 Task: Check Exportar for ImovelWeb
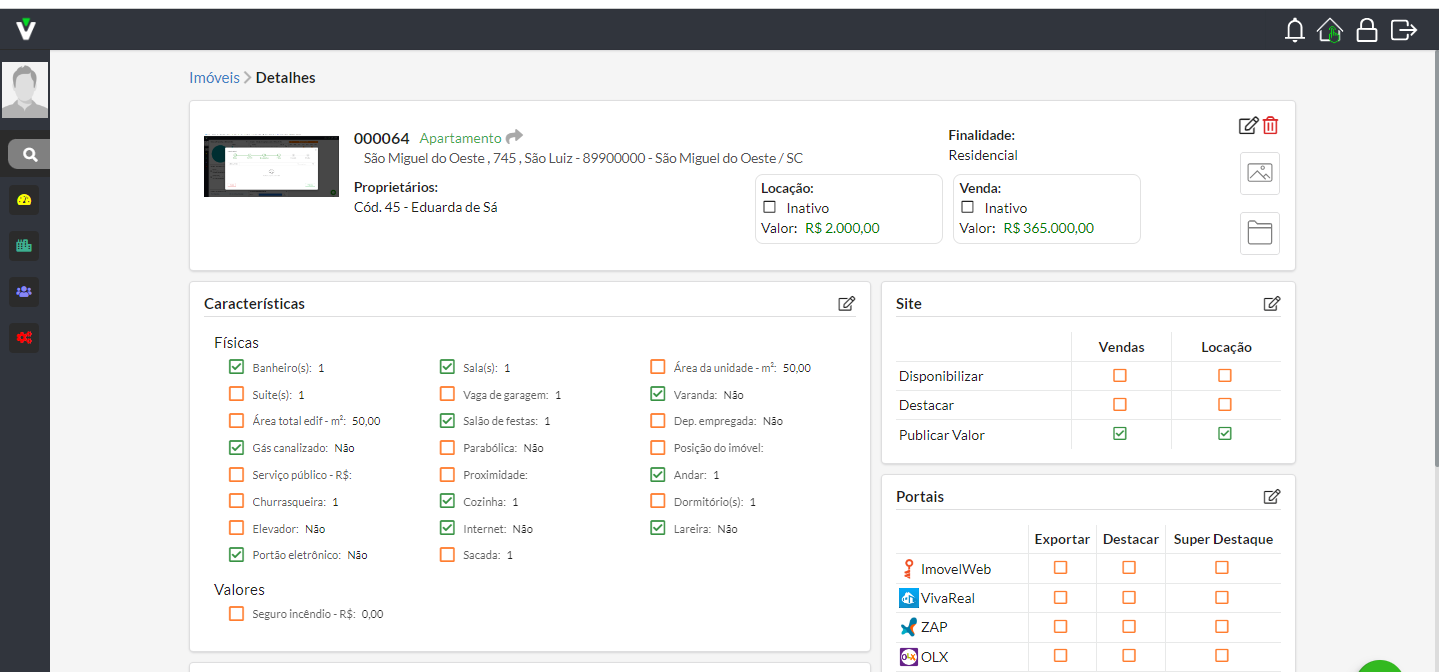[x=1061, y=568]
